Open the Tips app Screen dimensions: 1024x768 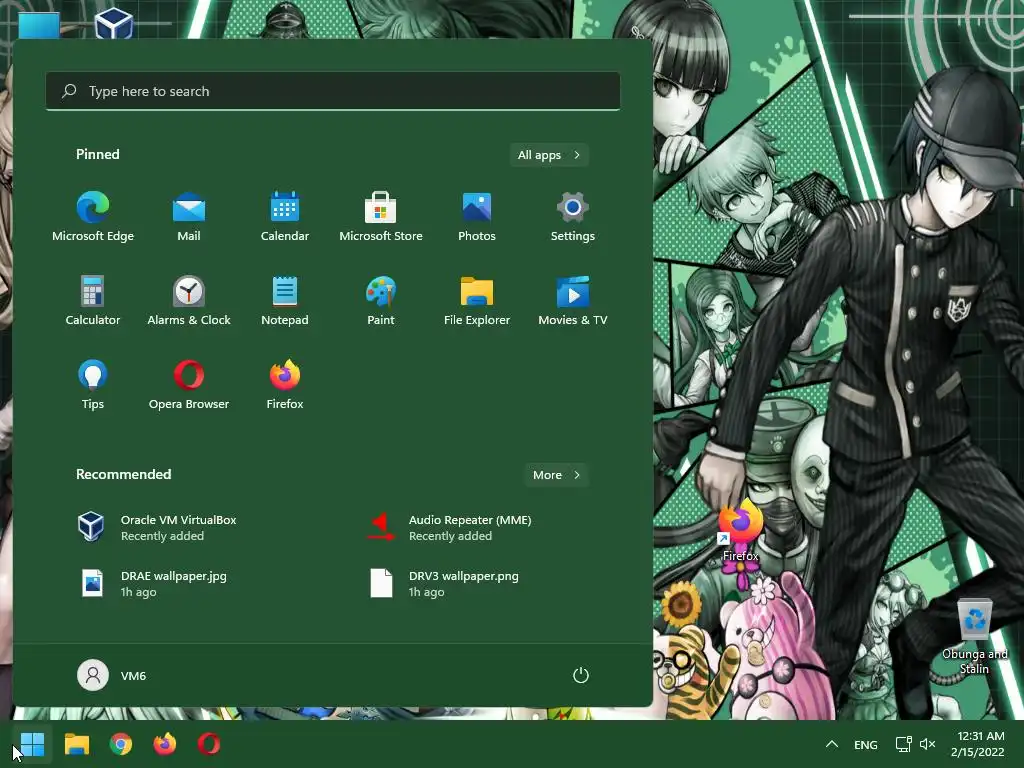pos(93,385)
